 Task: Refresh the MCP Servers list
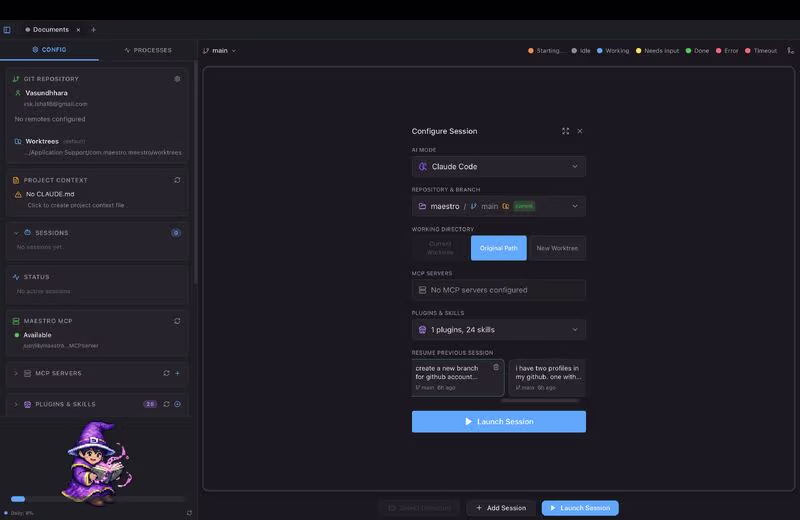coord(166,373)
